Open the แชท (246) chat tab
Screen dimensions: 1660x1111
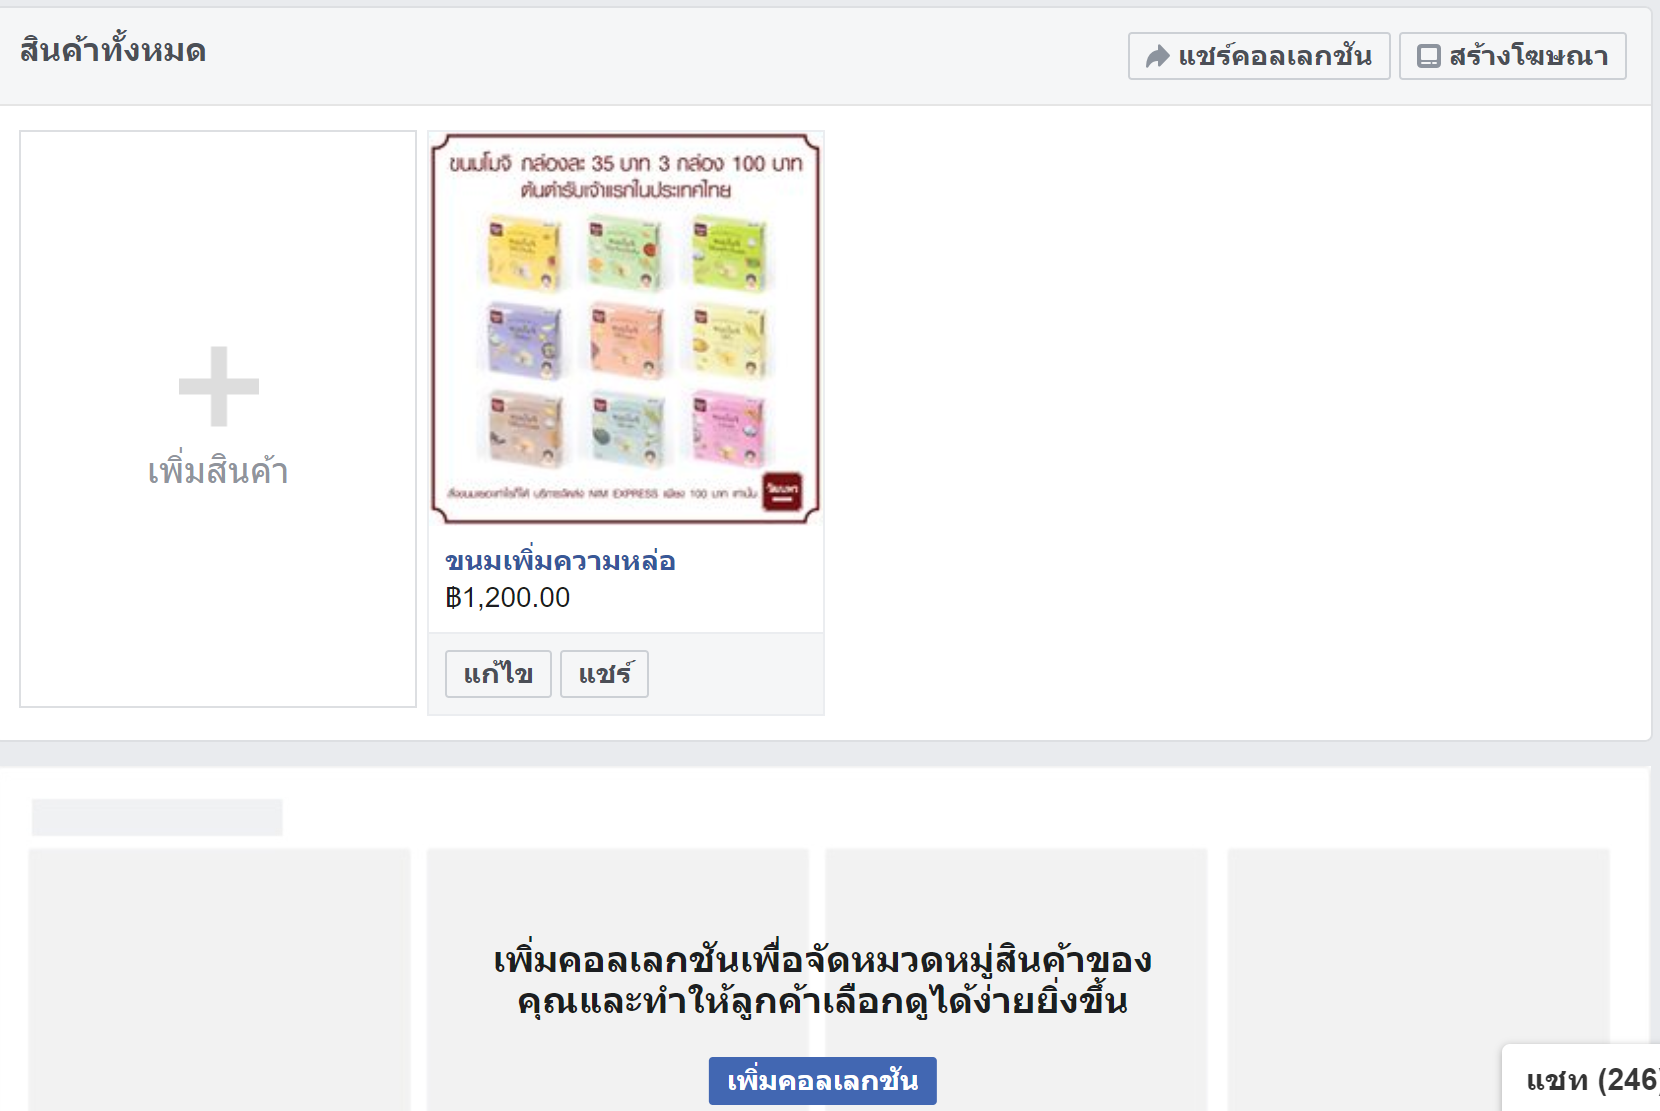(x=1585, y=1080)
